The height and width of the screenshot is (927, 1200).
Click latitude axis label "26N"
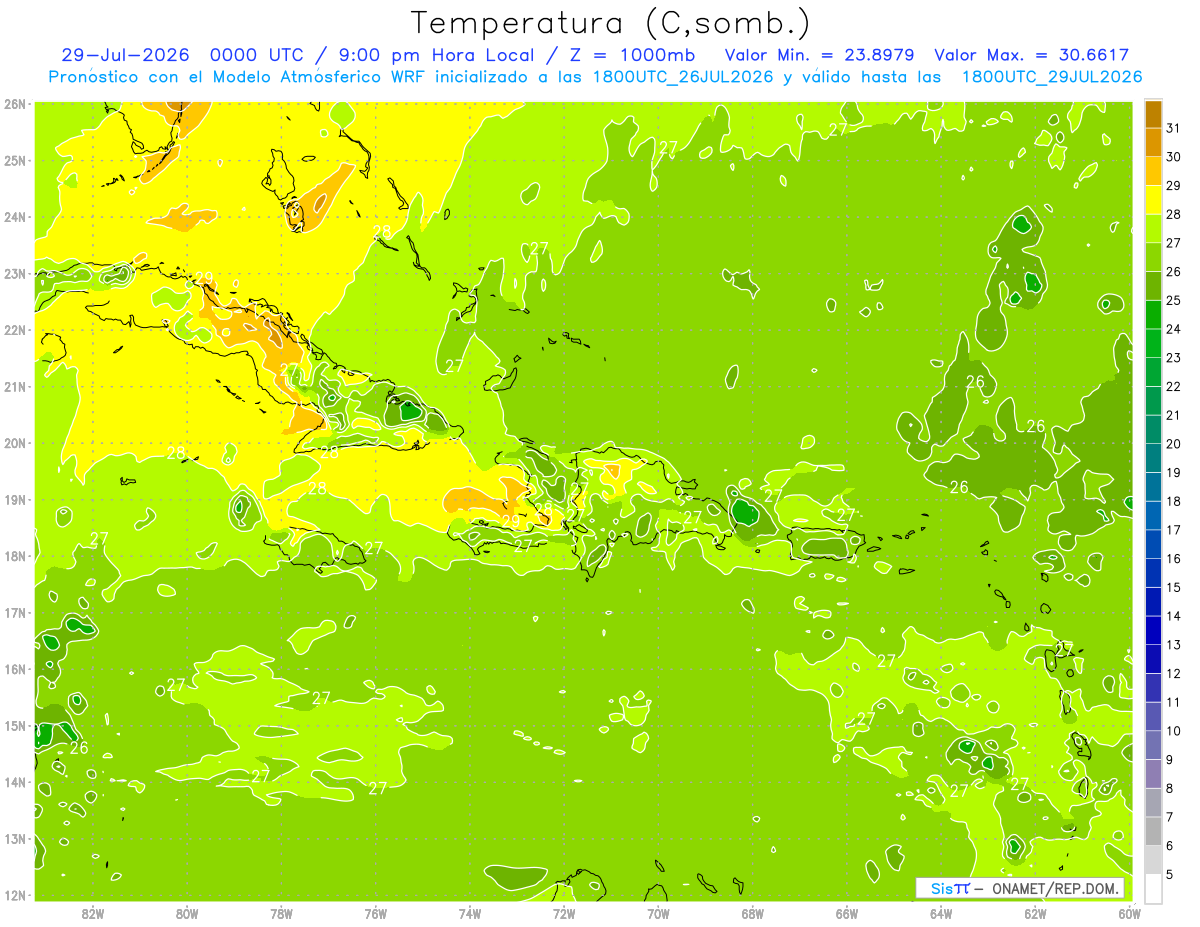click(x=14, y=104)
